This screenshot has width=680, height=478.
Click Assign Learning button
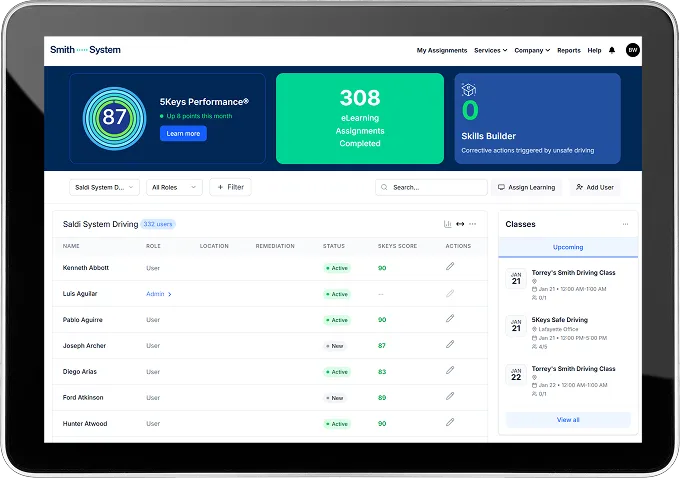click(x=526, y=187)
